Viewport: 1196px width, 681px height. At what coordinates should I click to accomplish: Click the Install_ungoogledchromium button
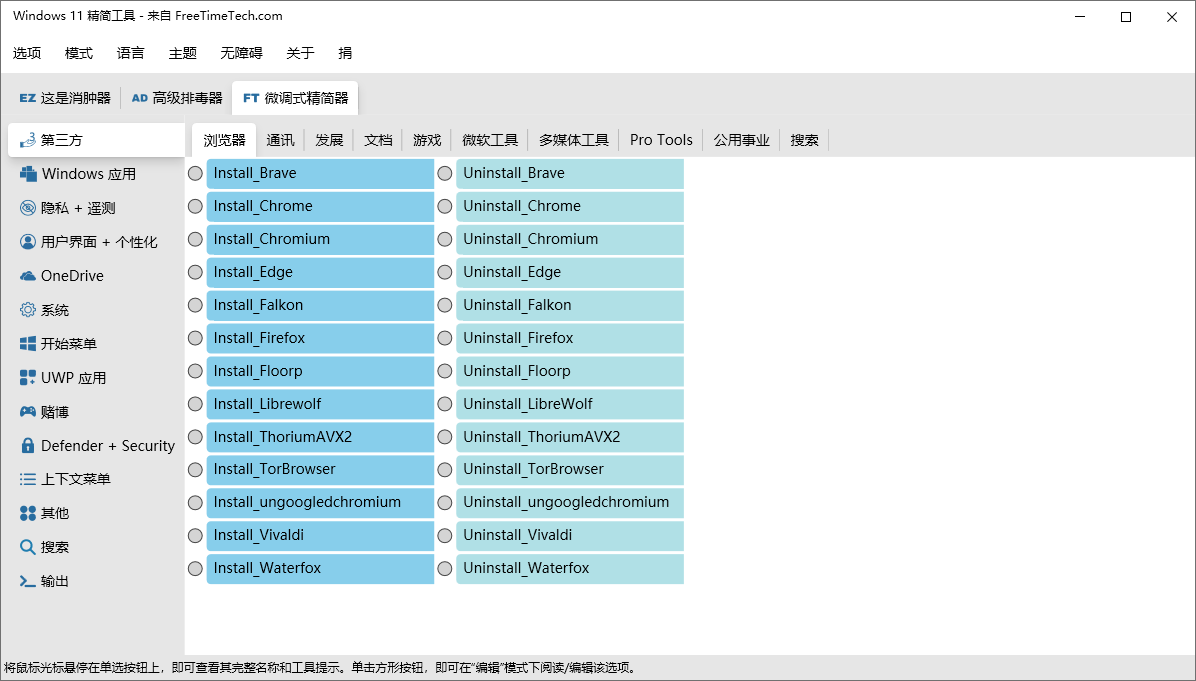click(x=320, y=503)
